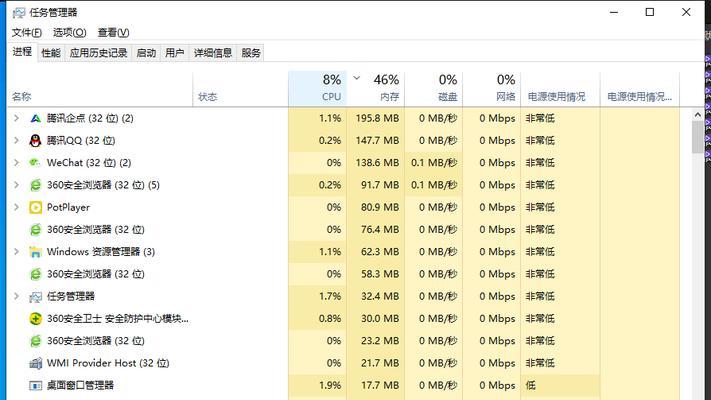Image resolution: width=711 pixels, height=400 pixels.
Task: Click the 1.9% CPU value
Action: click(330, 385)
